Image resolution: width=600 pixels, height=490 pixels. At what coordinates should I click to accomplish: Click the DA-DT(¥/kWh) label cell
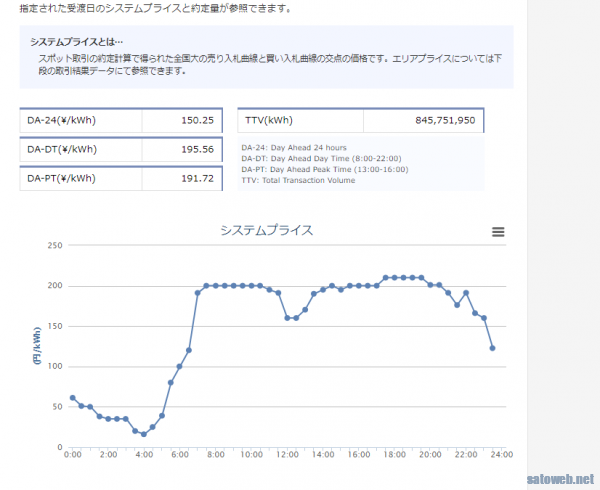[x=80, y=149]
